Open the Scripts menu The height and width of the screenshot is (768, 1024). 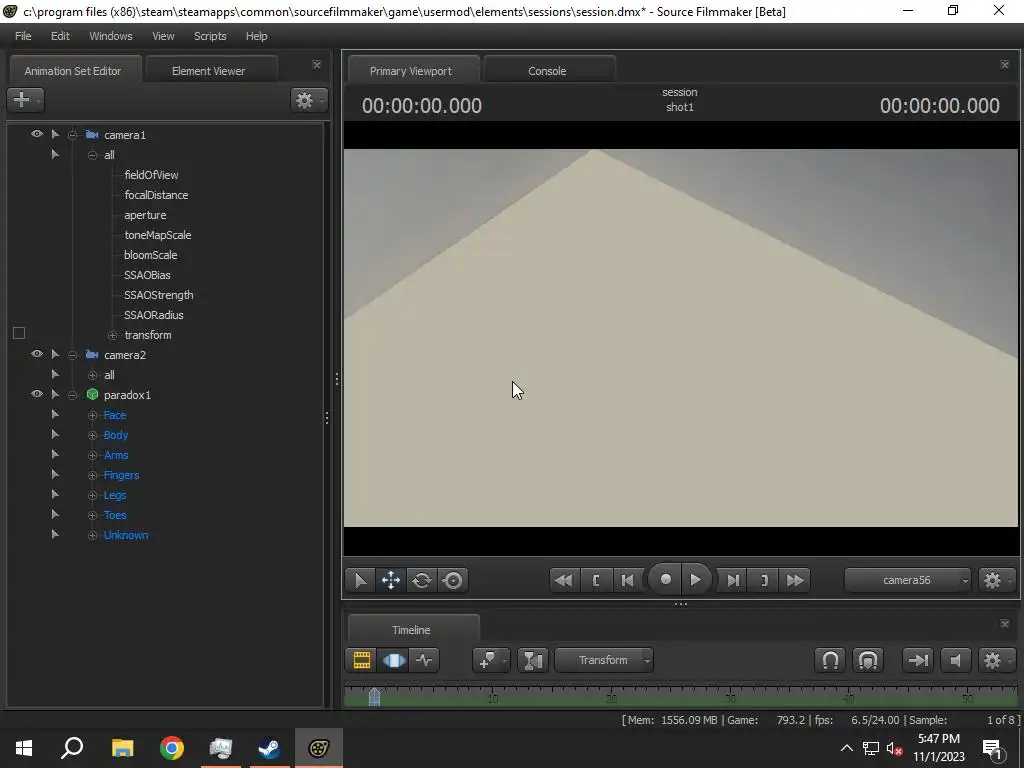tap(210, 36)
